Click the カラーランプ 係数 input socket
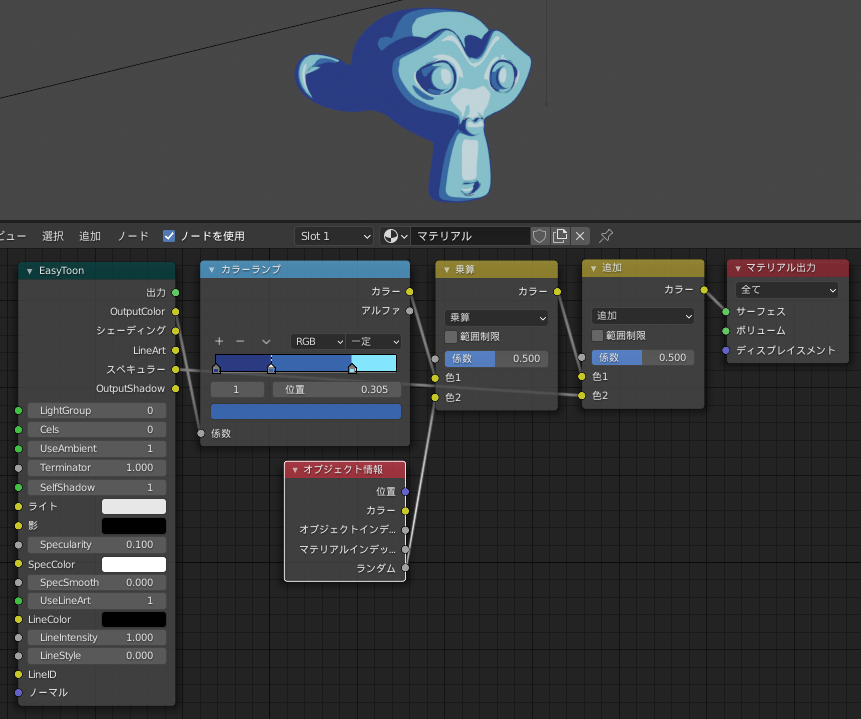861x719 pixels. pos(201,433)
